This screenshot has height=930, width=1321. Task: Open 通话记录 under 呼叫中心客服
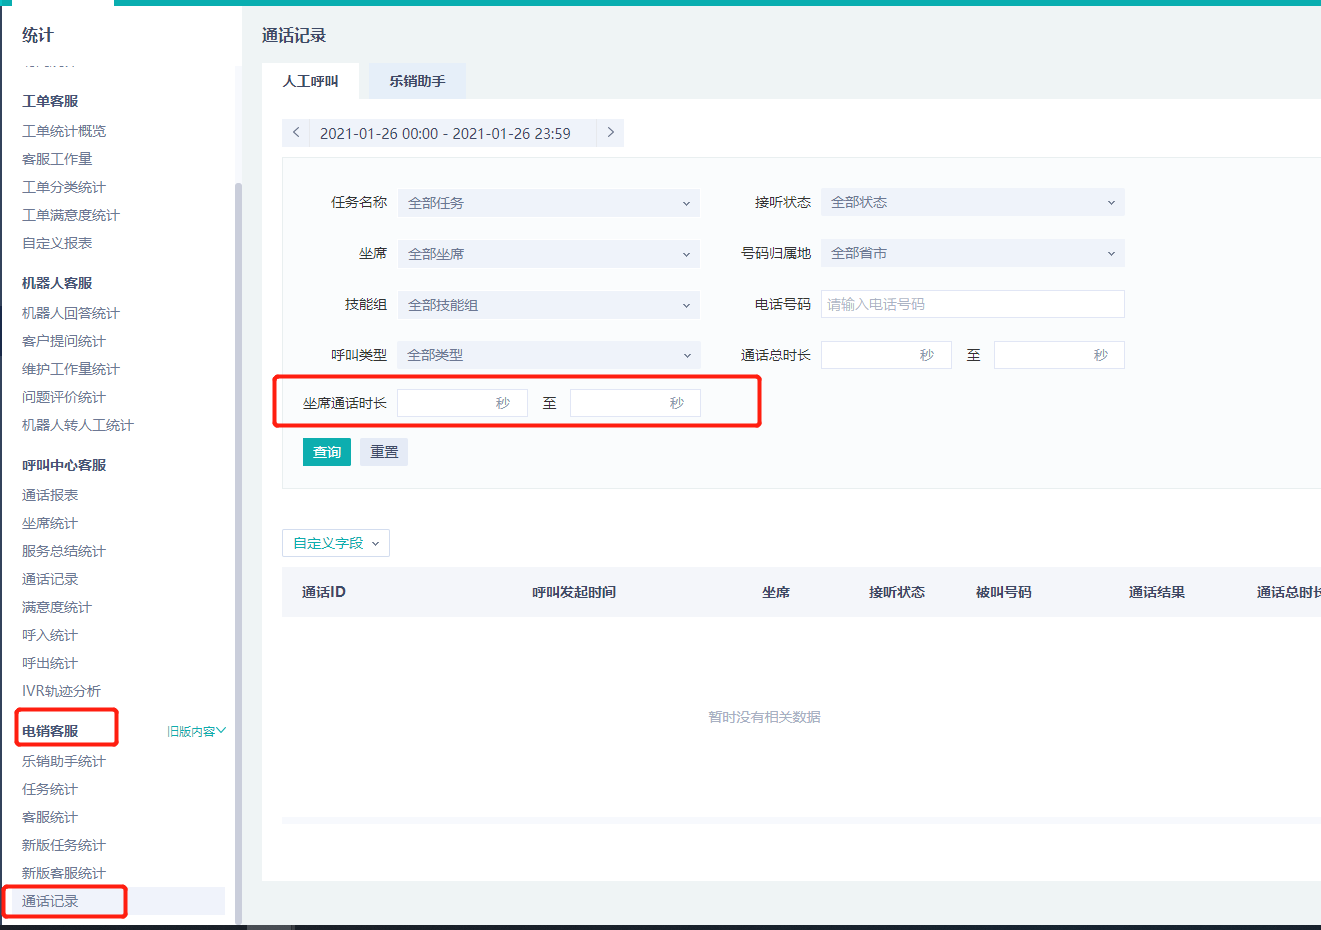50,579
